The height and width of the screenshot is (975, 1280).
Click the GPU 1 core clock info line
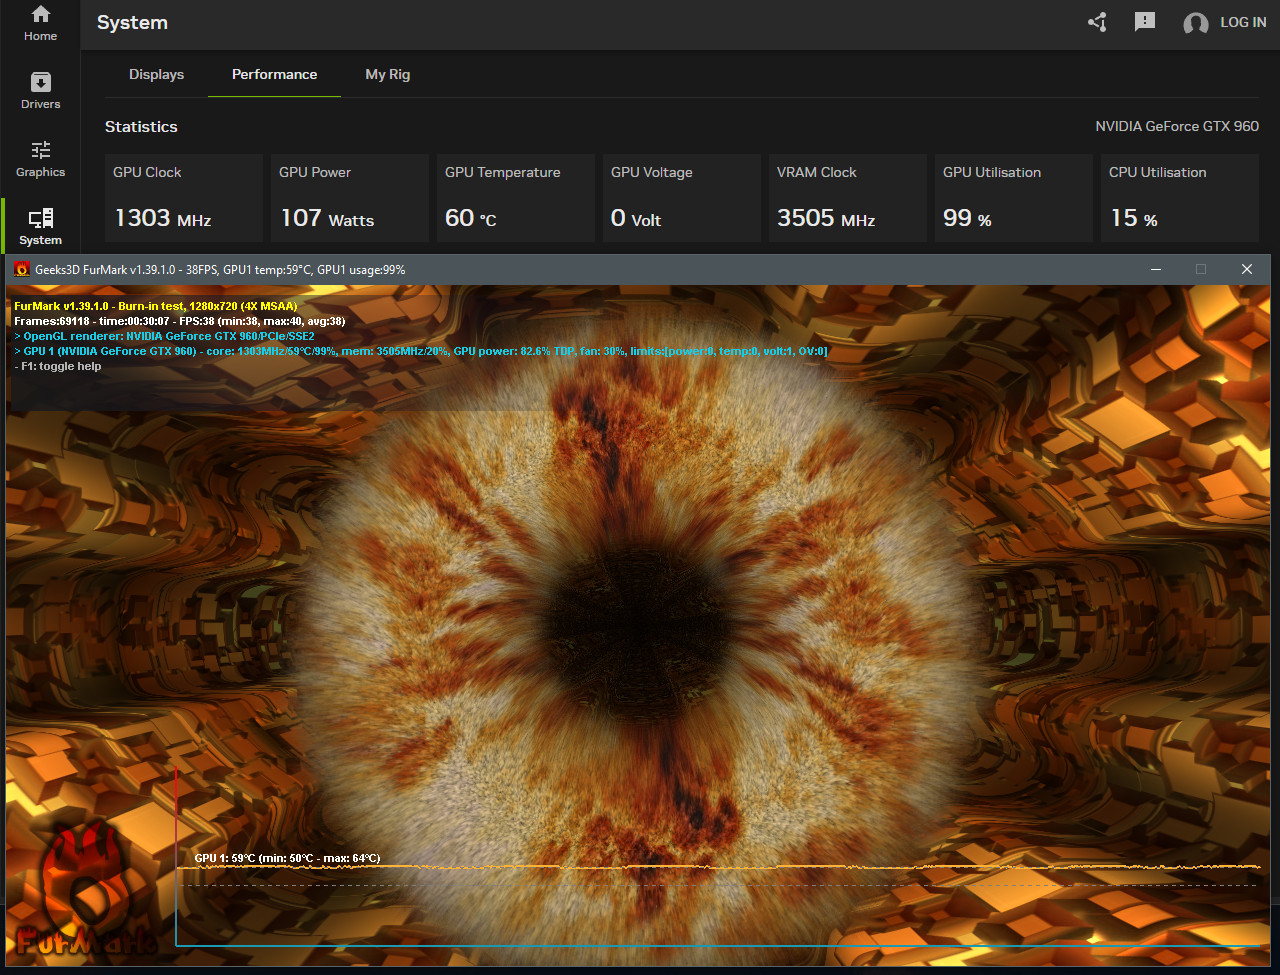(420, 351)
